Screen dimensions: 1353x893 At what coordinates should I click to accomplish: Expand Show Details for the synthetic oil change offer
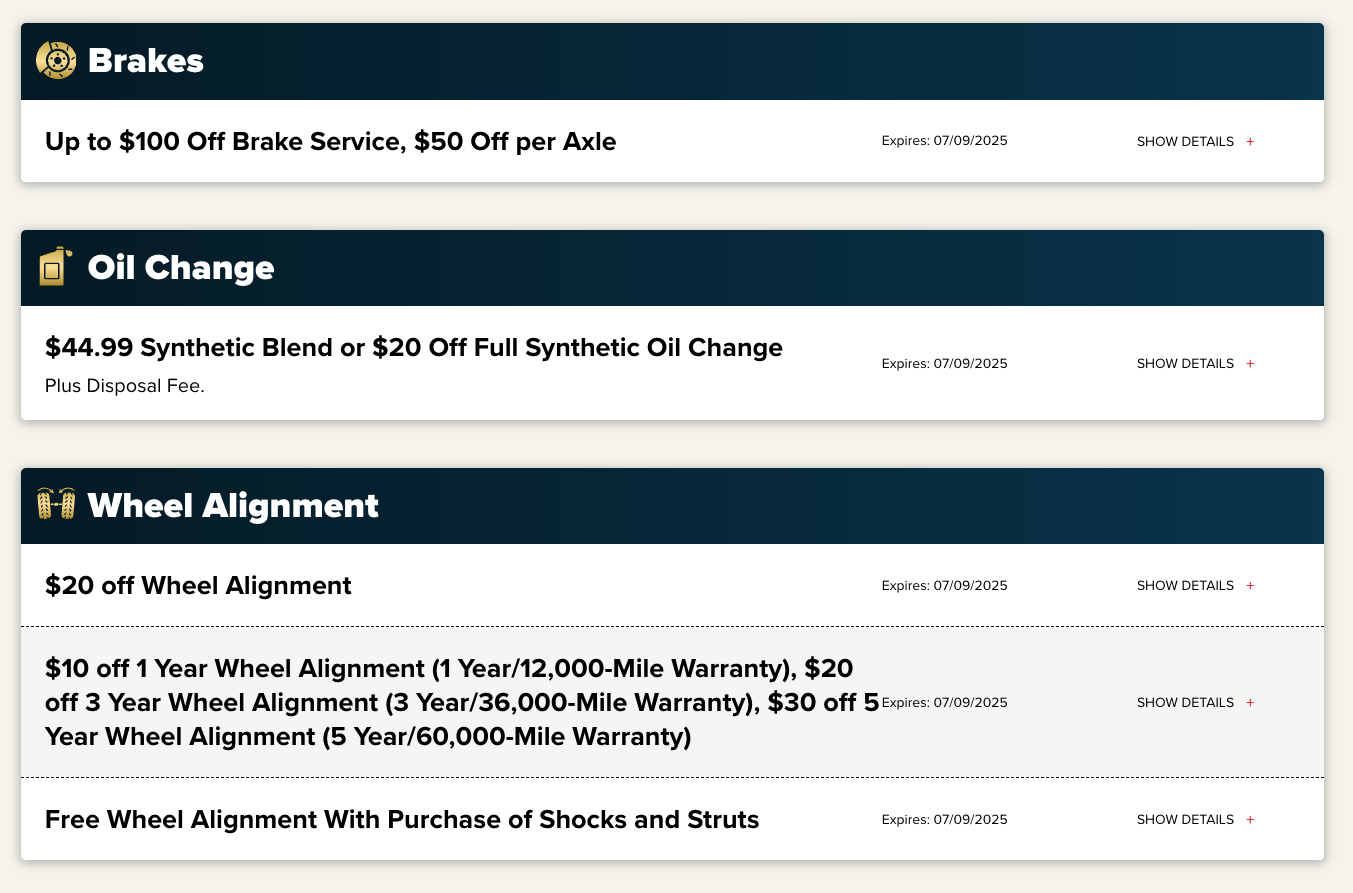(x=1185, y=364)
